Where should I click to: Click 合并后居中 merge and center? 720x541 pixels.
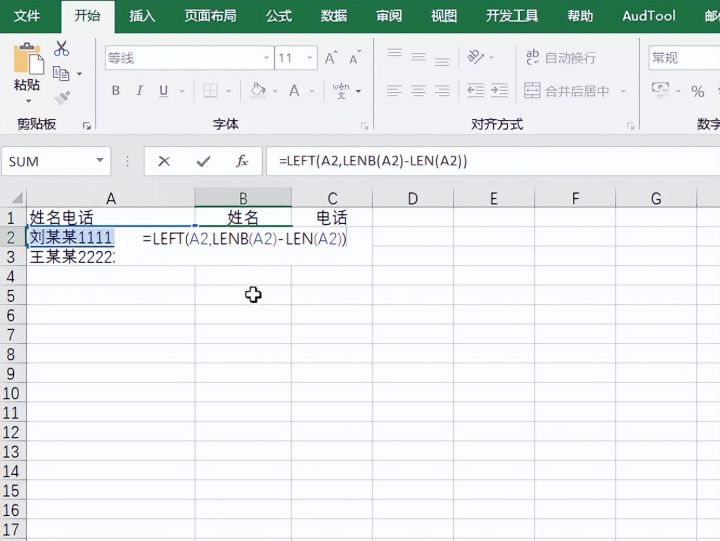pos(567,90)
